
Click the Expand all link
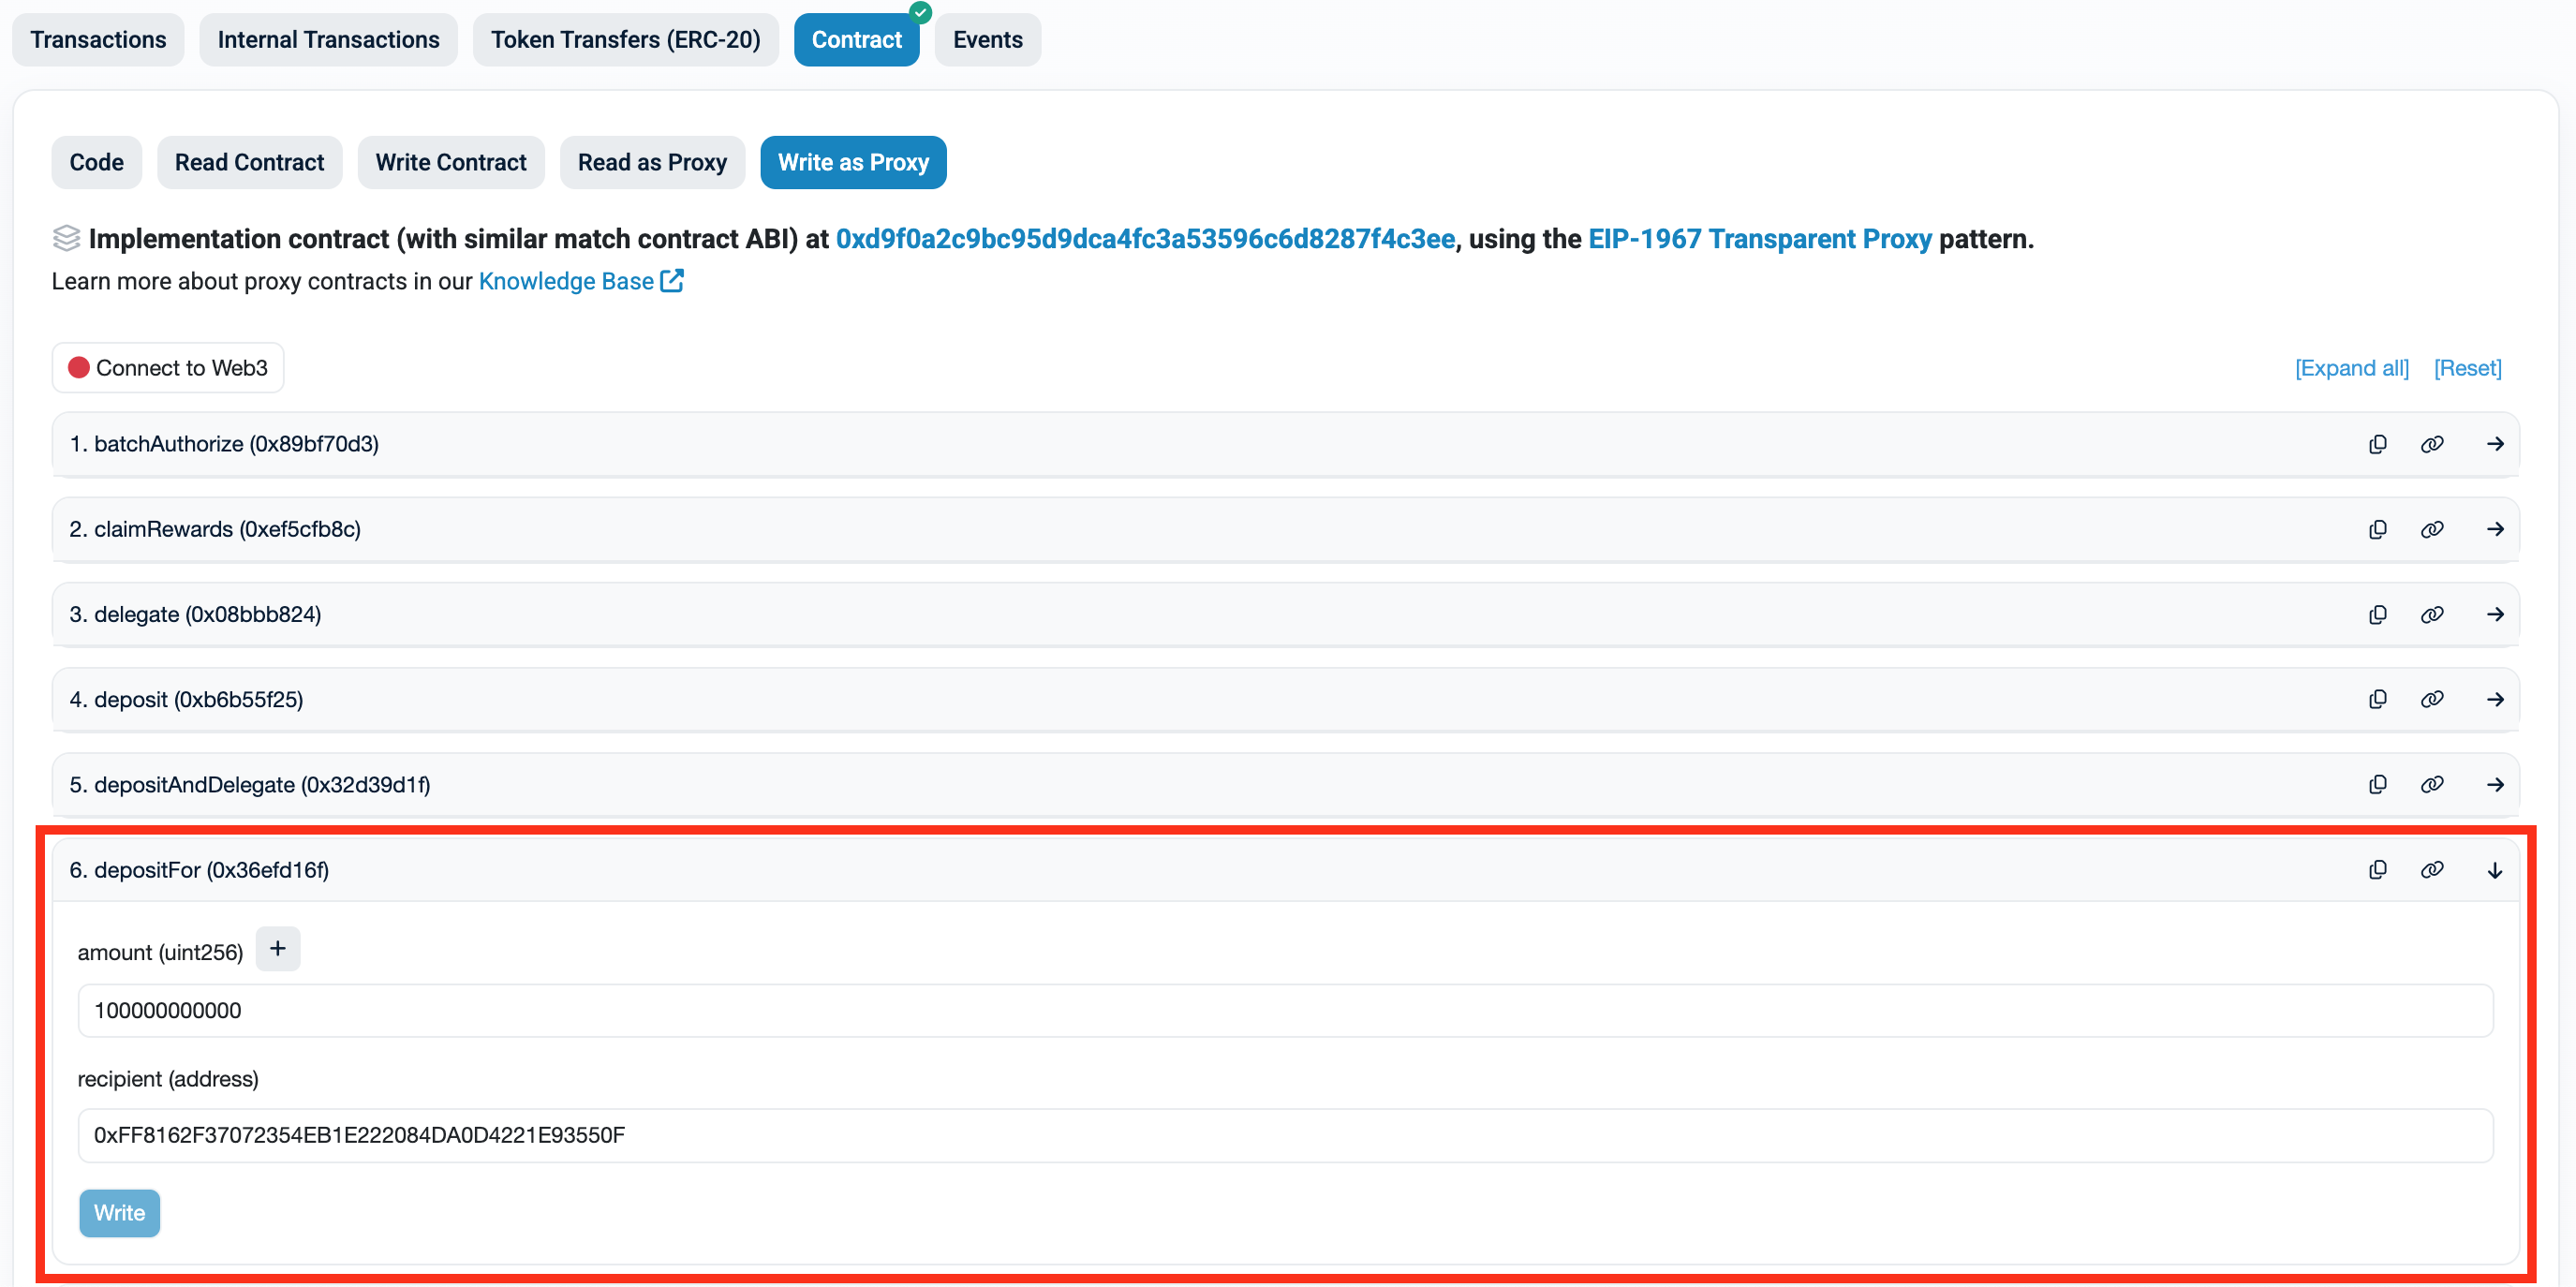coord(2351,368)
